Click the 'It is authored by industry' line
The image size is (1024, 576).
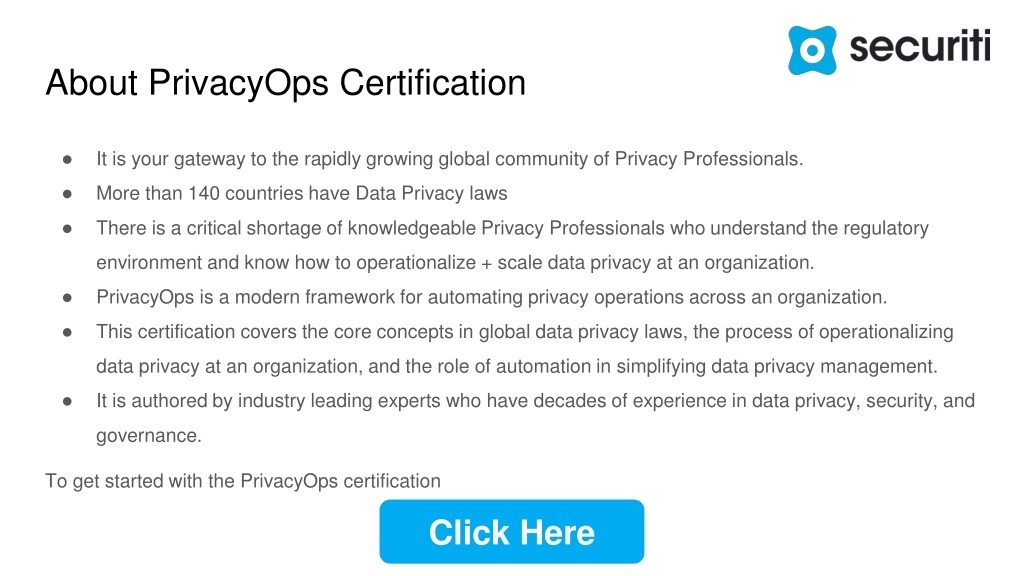(536, 402)
